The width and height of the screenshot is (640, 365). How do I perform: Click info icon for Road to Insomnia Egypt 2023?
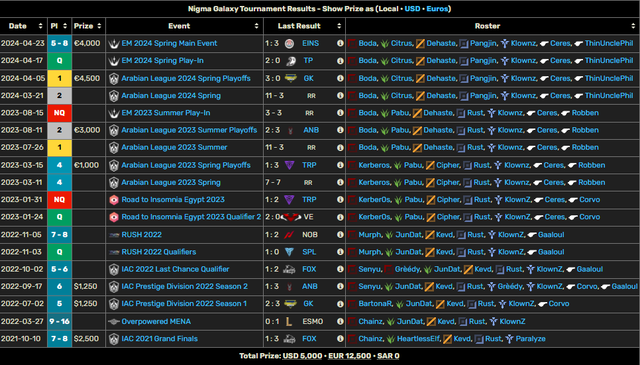[x=340, y=200]
